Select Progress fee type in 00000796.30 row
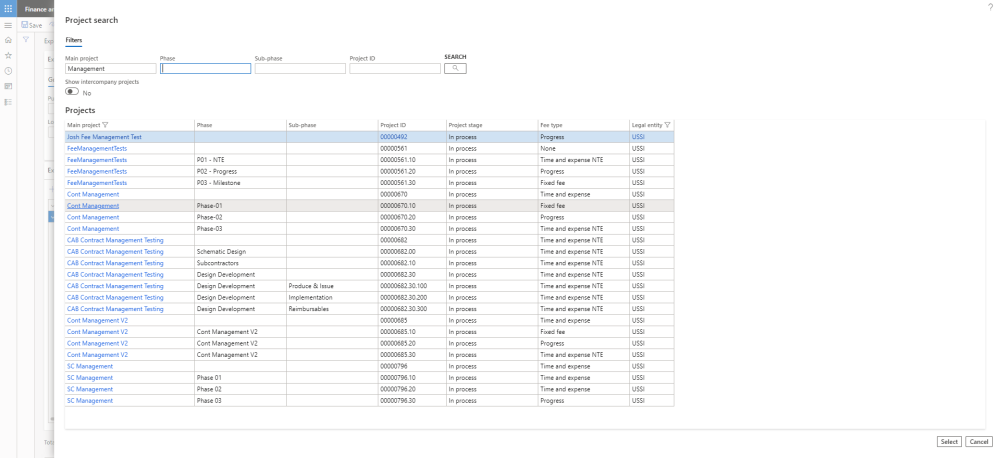 [x=583, y=401]
